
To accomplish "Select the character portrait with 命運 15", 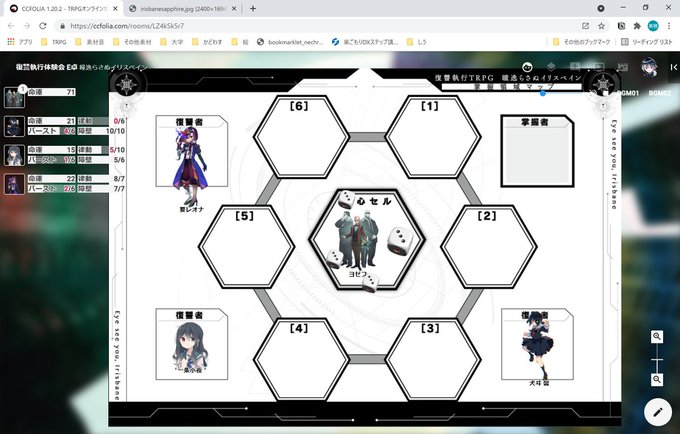I will [14, 155].
